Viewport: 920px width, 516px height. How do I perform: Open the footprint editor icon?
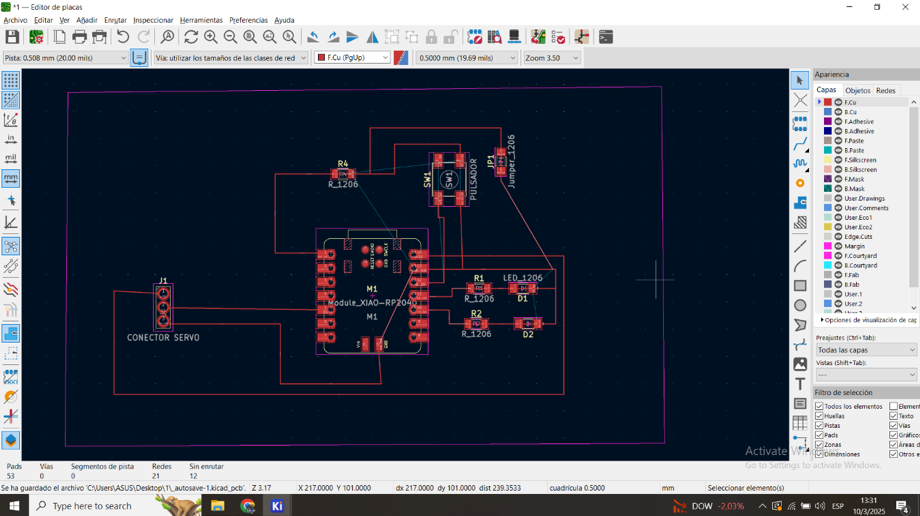[x=475, y=37]
